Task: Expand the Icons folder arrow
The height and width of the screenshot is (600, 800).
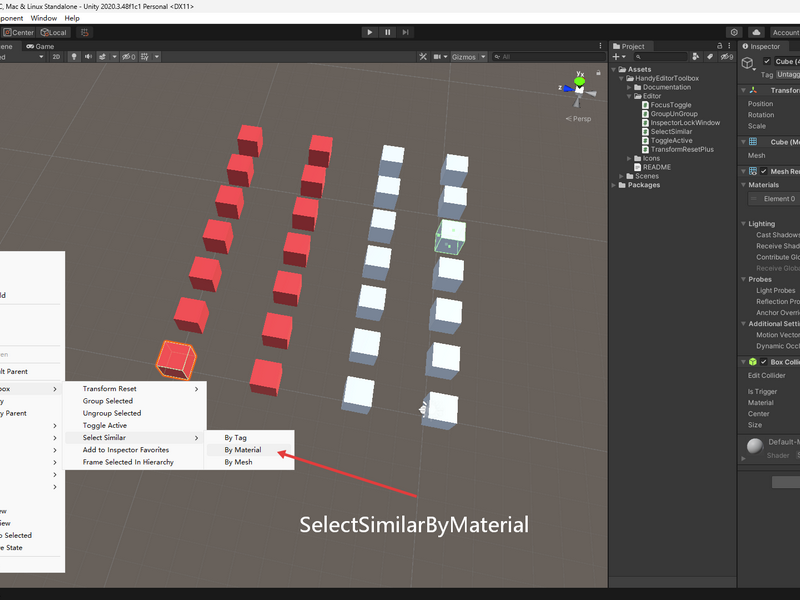Action: 629,159
